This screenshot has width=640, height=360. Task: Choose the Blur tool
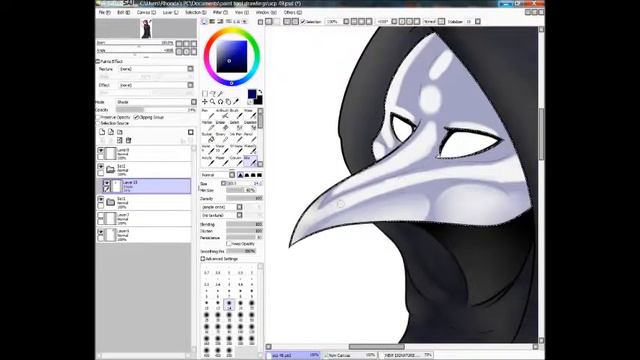tap(250, 161)
